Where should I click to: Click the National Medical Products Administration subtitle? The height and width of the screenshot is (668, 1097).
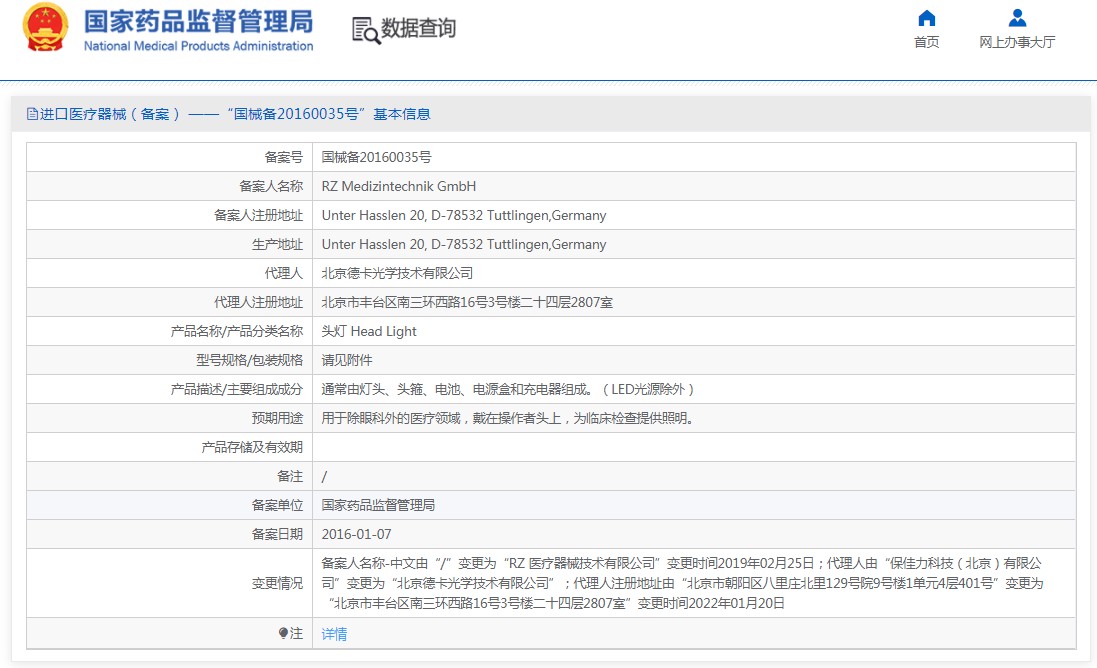(198, 46)
